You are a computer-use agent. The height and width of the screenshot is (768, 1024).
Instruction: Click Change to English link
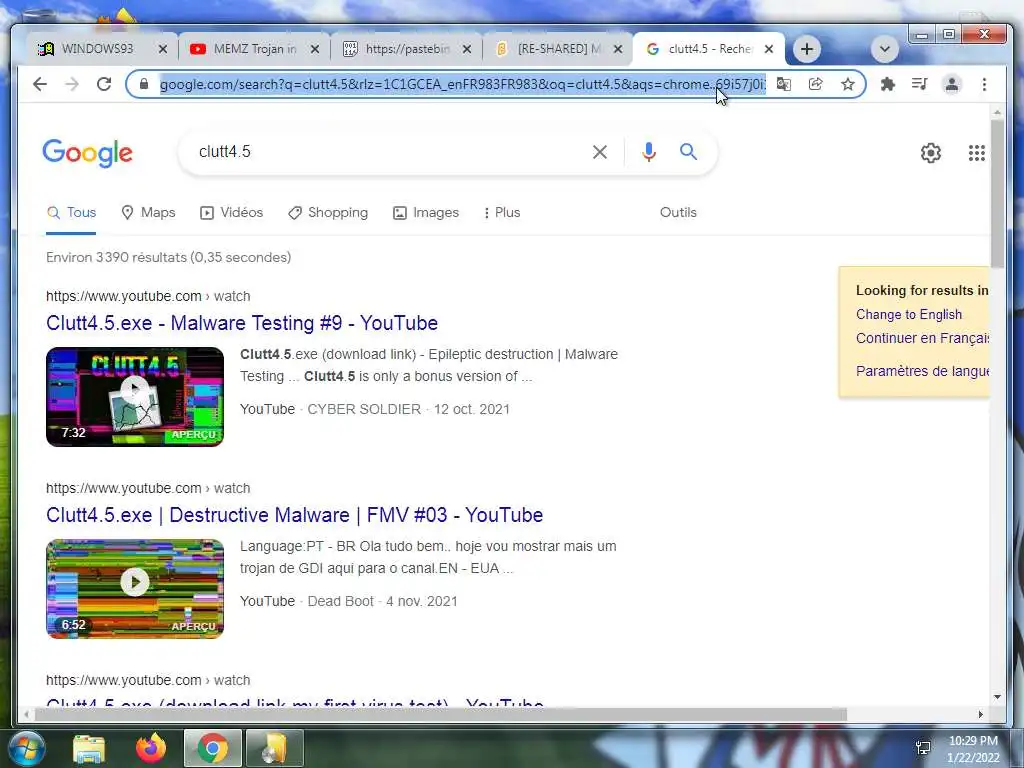[x=908, y=315]
